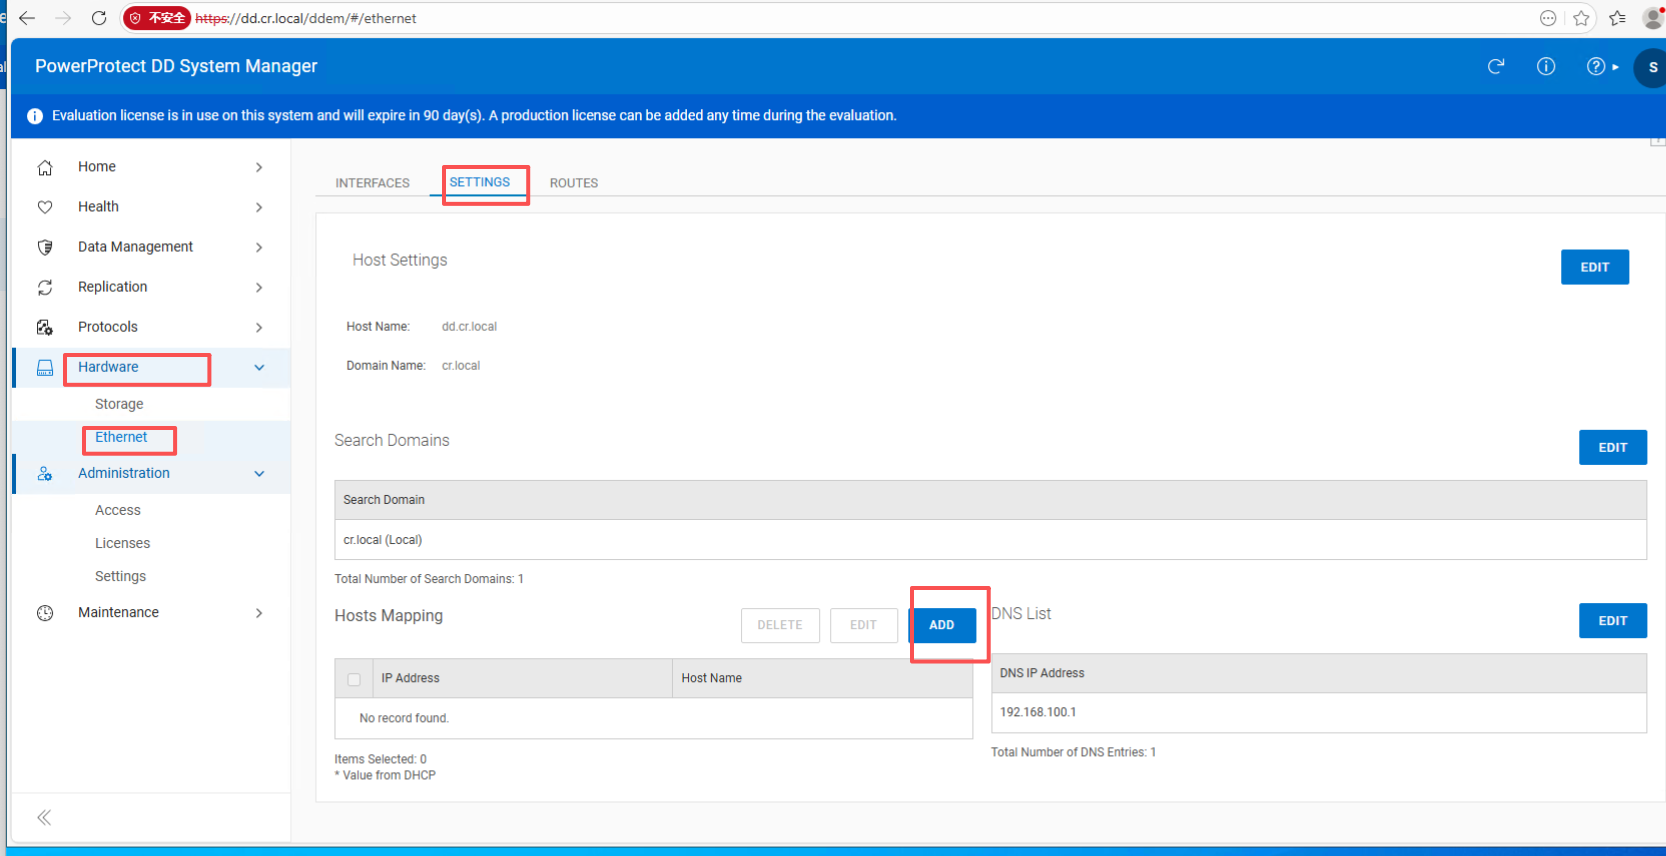This screenshot has height=856, width=1666.
Task: Click the Health heart icon
Action: point(45,207)
